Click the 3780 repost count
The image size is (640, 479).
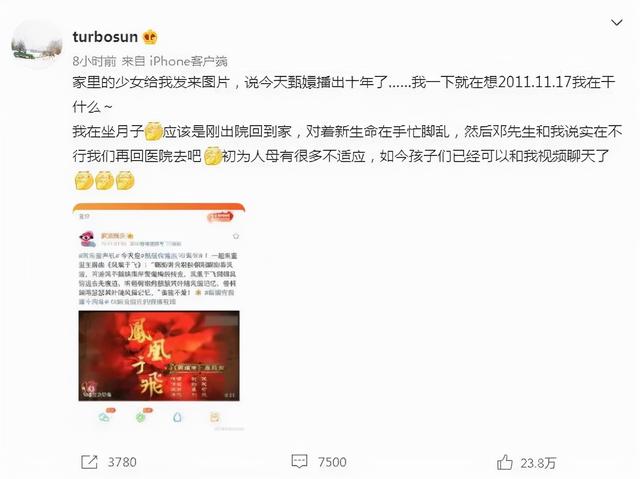[122, 462]
